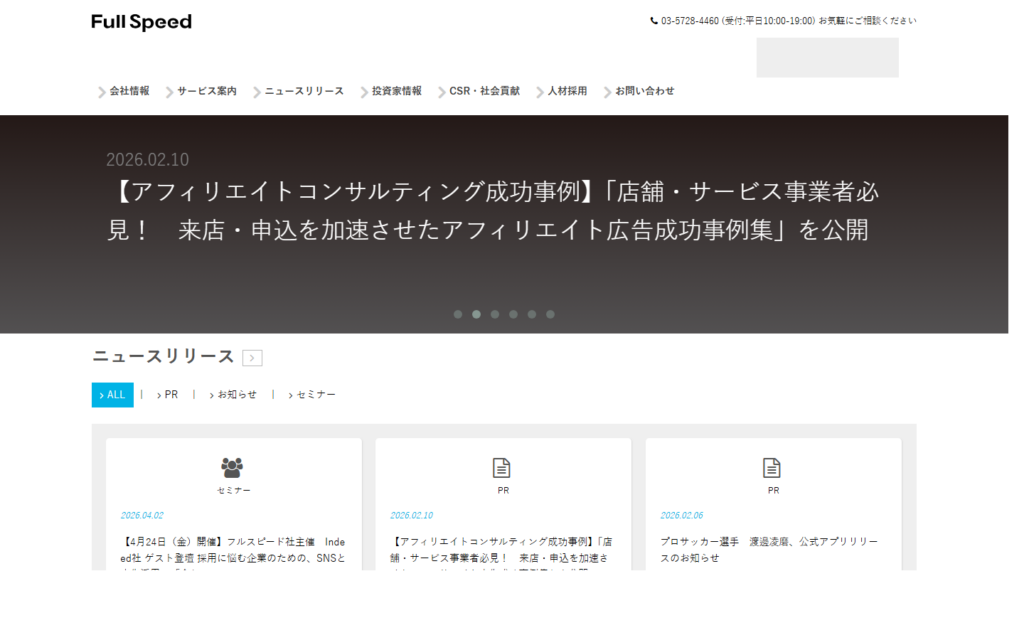1024x640 pixels.
Task: Click the Full Speed logo
Action: point(141,22)
